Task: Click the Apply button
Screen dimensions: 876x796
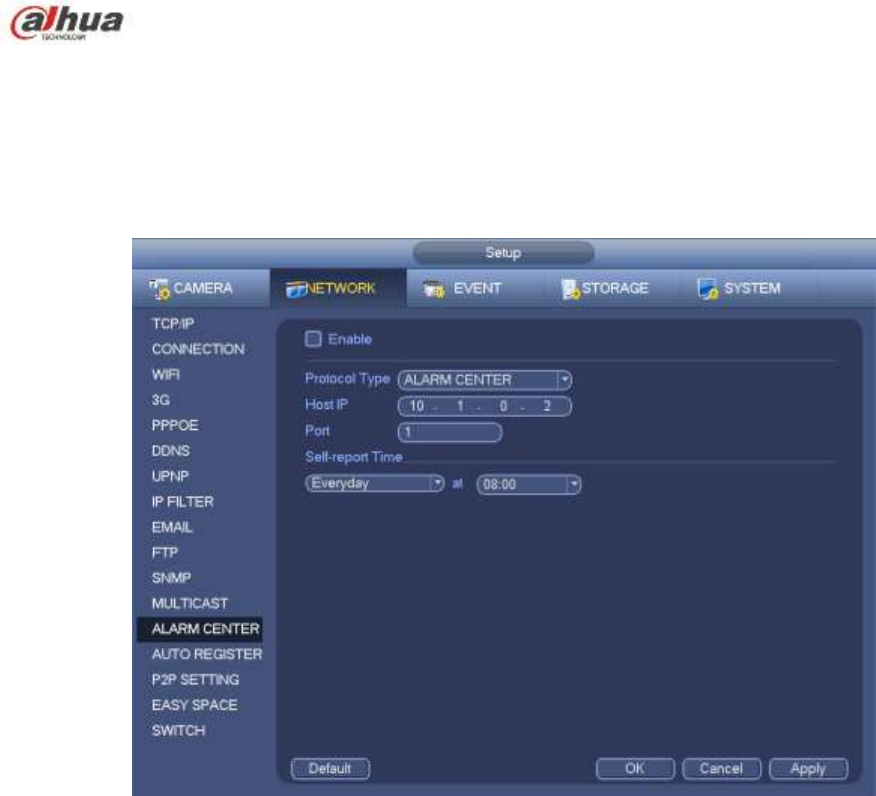Action: (808, 769)
